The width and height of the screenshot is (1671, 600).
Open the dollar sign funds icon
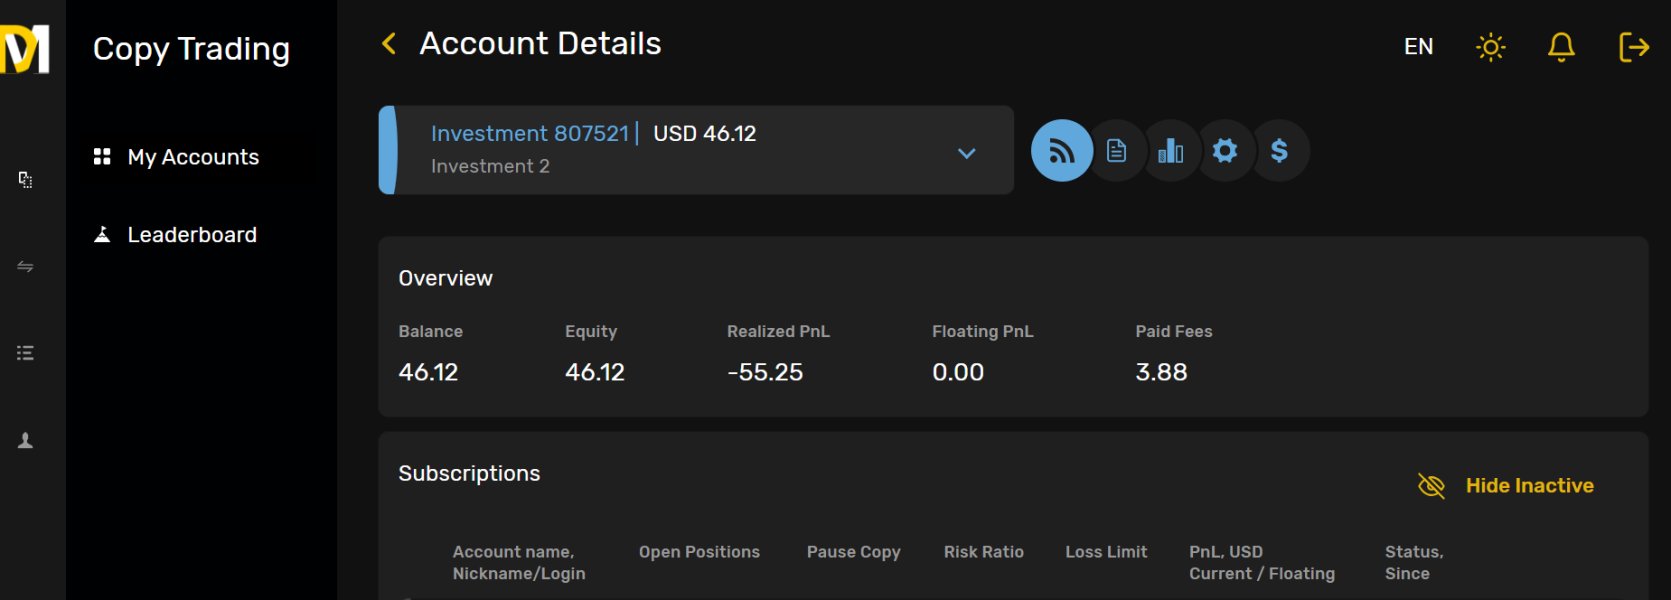pos(1279,151)
